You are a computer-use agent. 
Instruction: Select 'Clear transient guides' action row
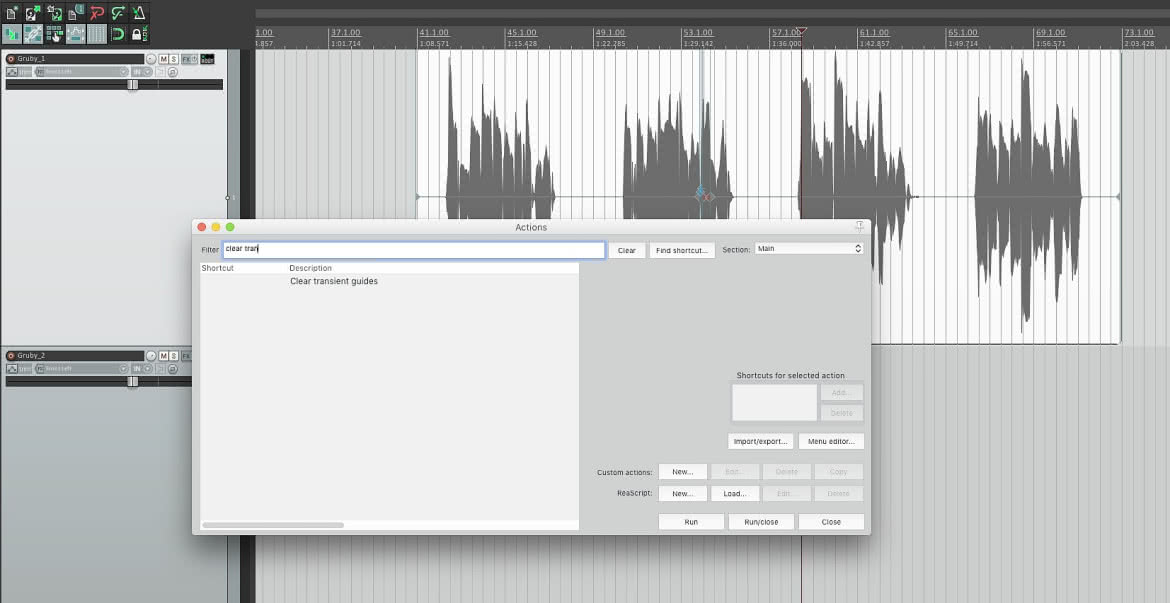tap(390, 281)
